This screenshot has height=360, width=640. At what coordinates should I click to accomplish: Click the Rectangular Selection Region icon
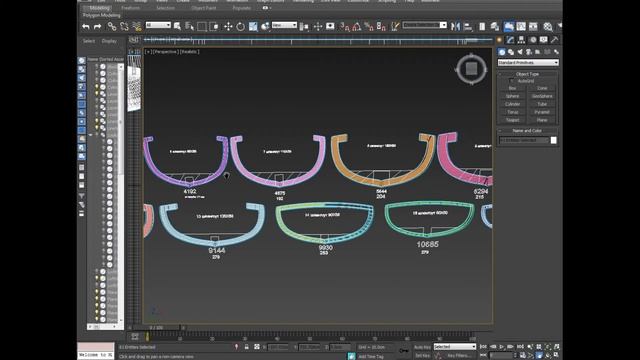202,27
